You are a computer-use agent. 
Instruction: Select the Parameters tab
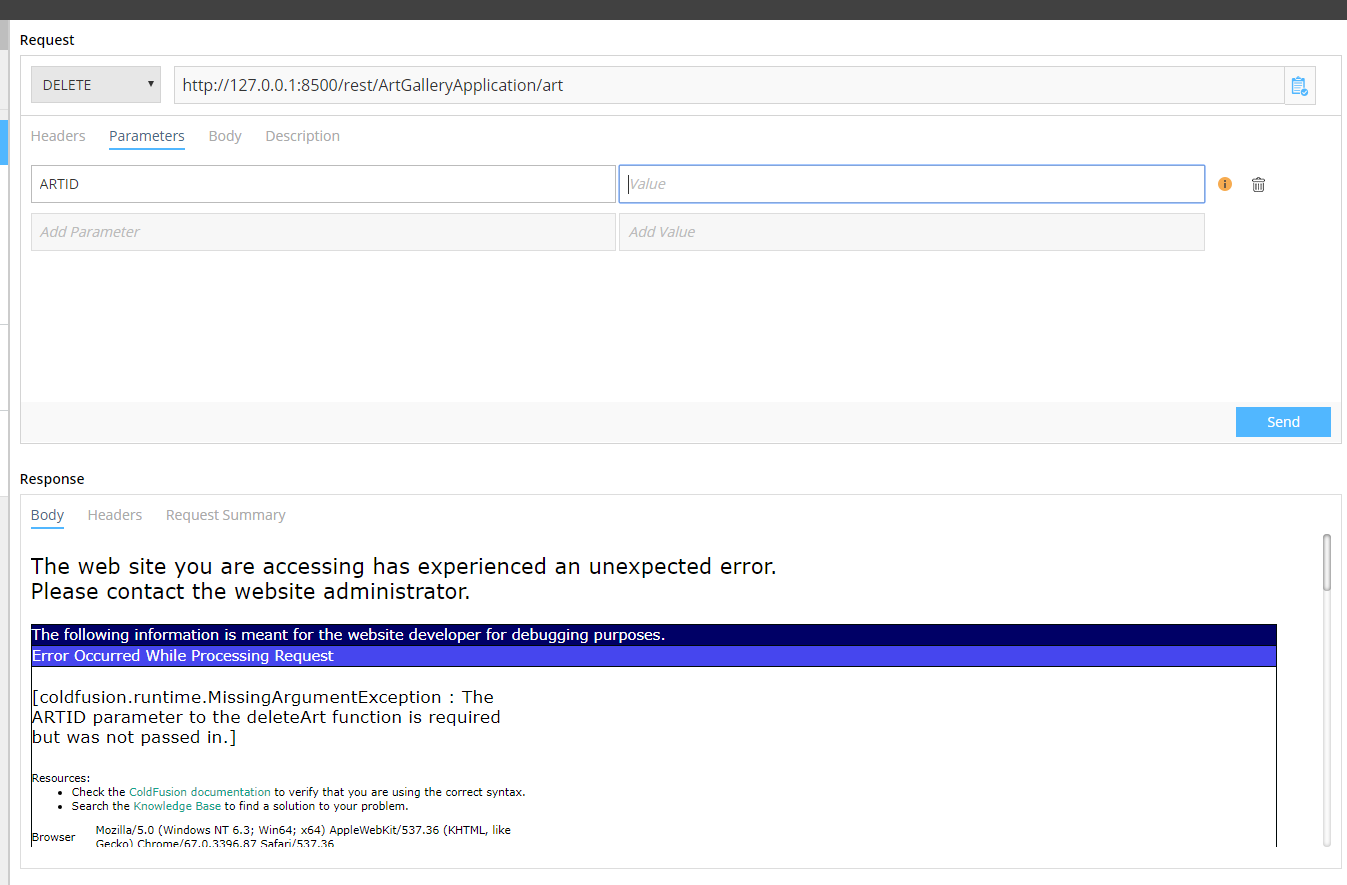tap(147, 136)
